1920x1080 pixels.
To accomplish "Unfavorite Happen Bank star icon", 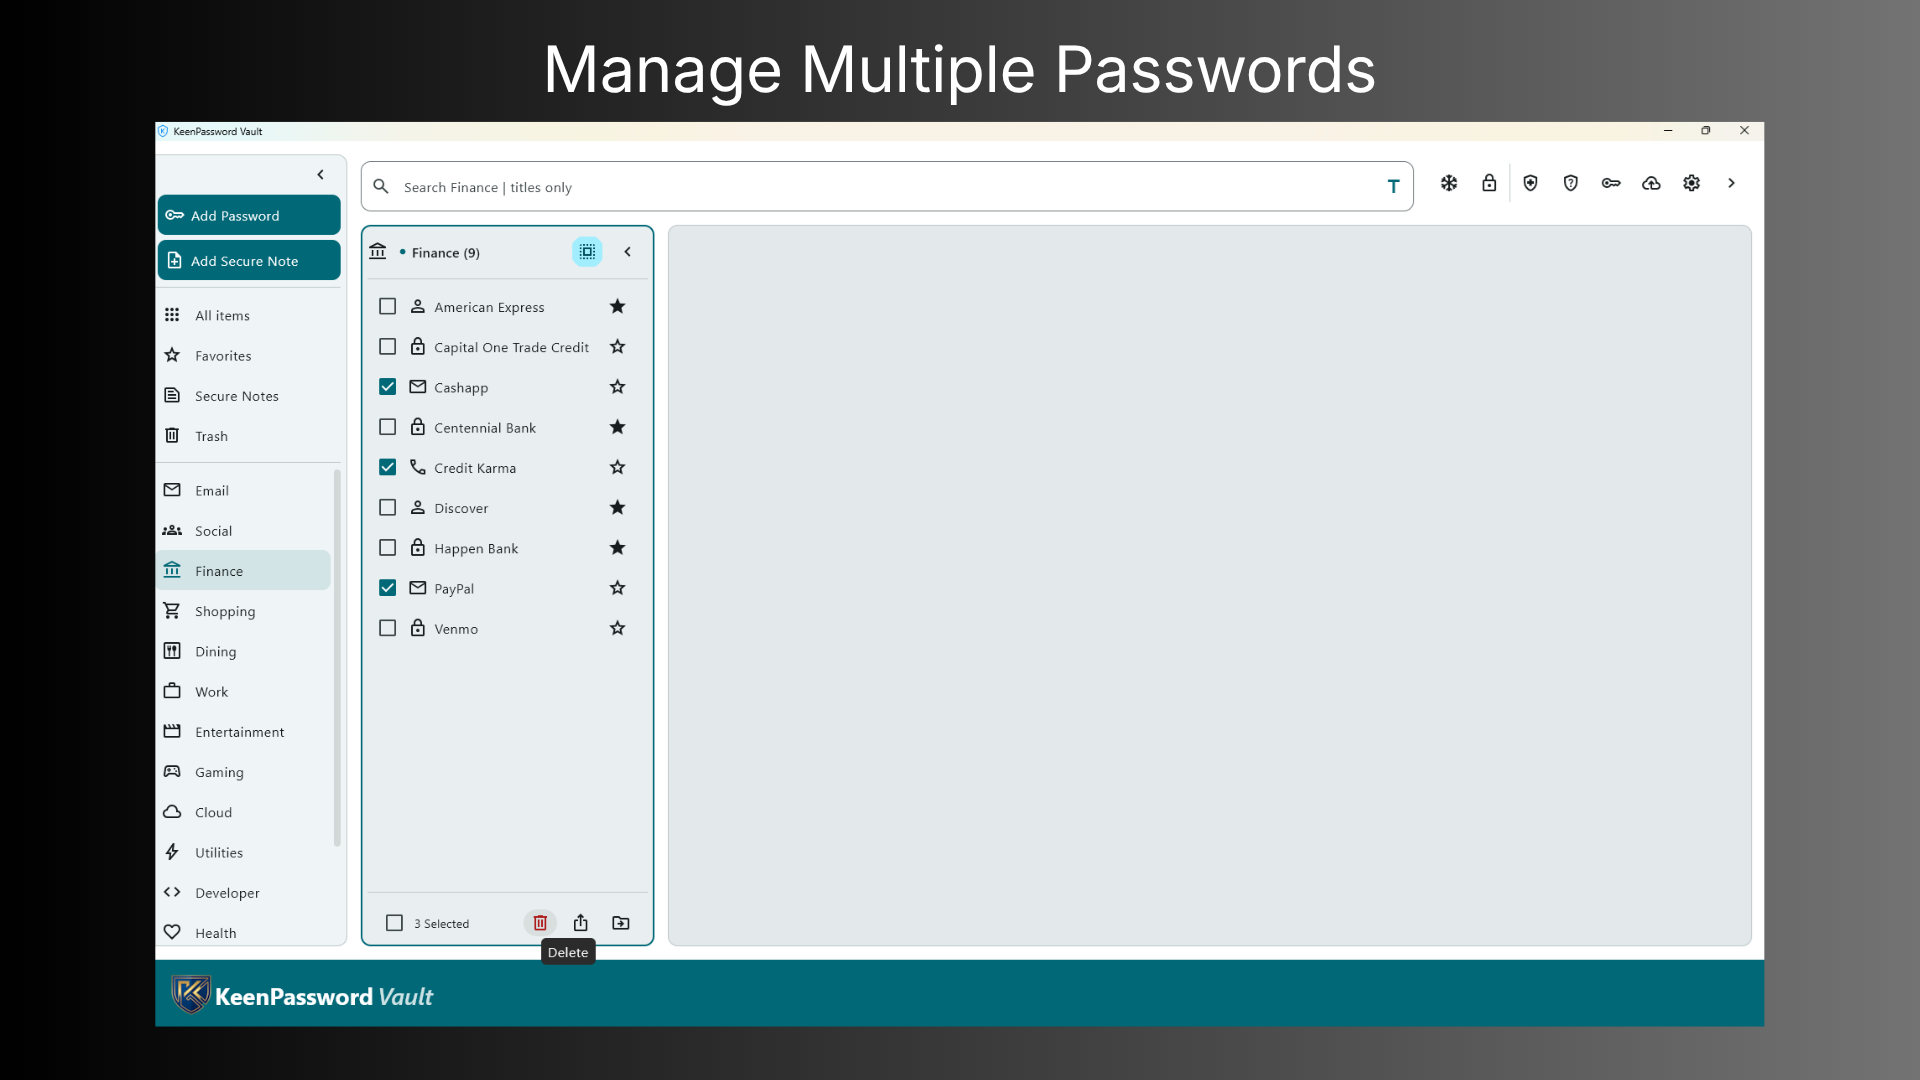I will pyautogui.click(x=618, y=547).
